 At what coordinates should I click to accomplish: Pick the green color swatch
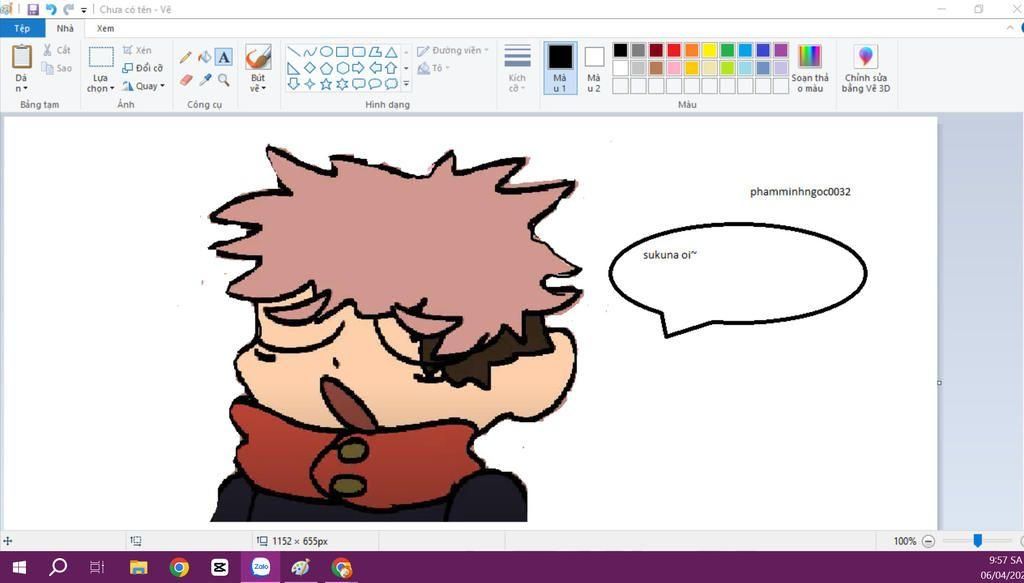click(x=727, y=50)
